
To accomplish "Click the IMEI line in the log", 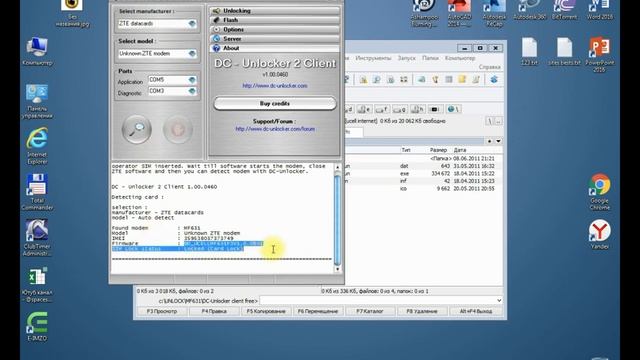I will coord(173,238).
